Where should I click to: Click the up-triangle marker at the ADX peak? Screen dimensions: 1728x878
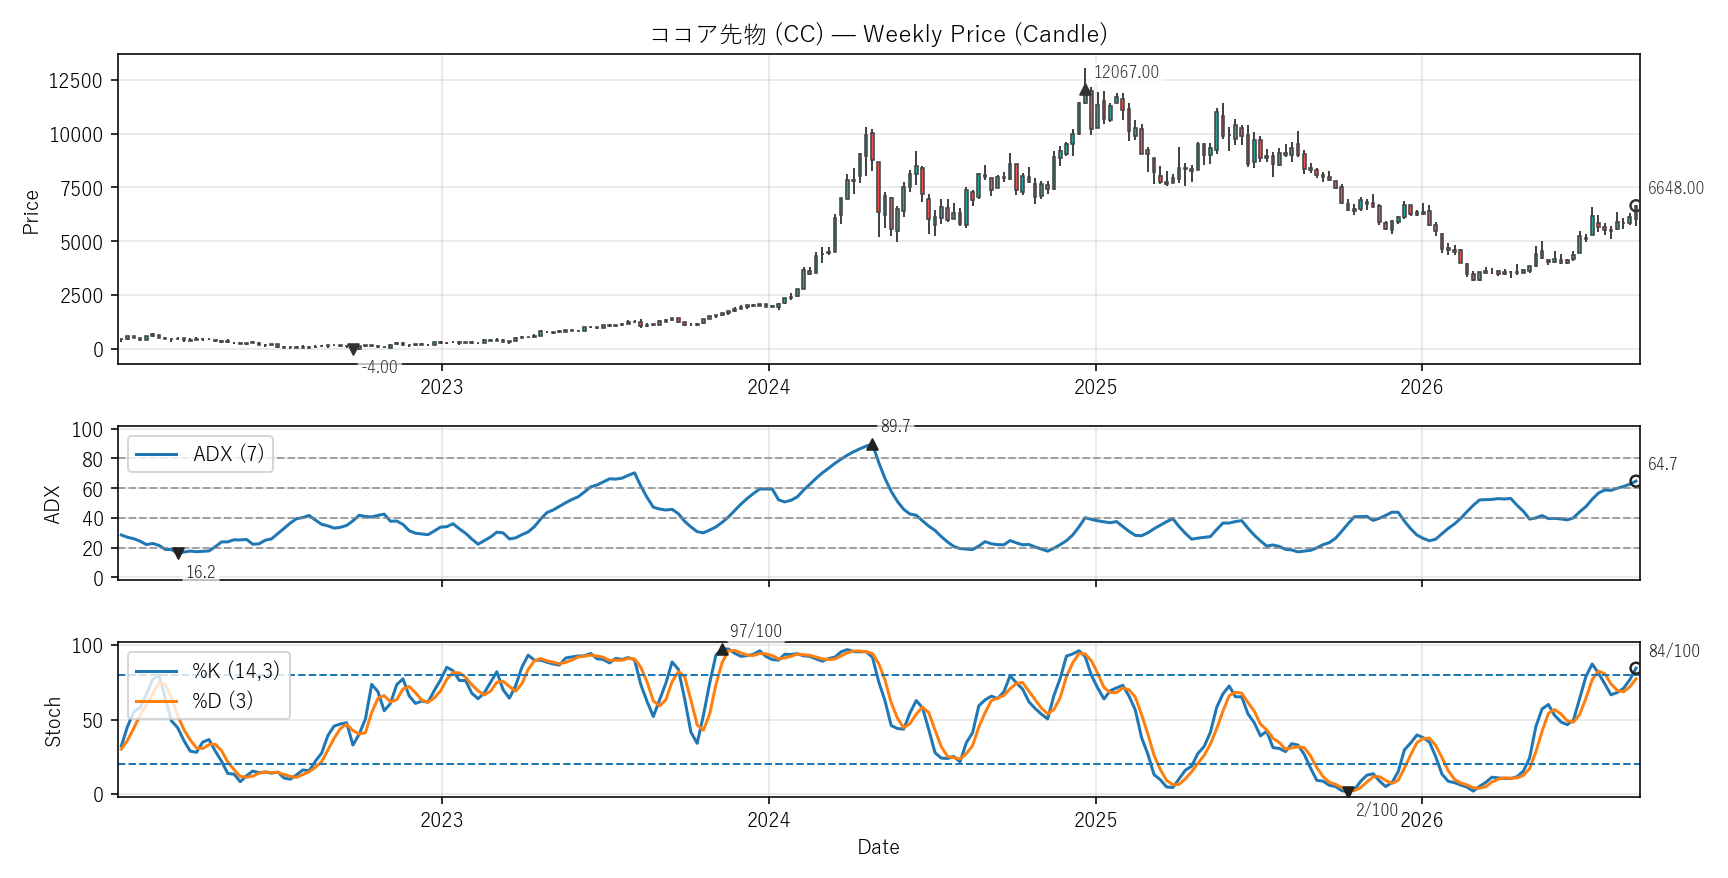(872, 445)
